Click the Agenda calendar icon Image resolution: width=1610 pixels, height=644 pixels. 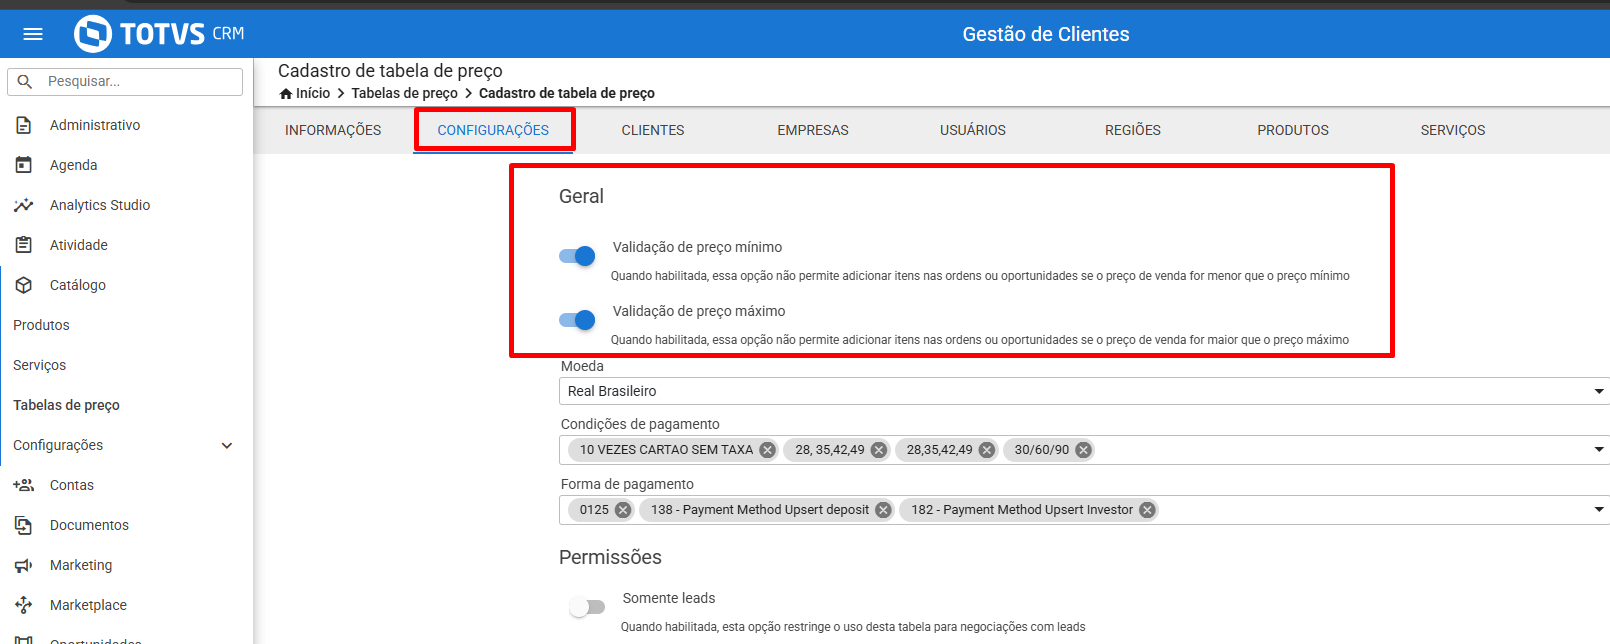tap(24, 165)
